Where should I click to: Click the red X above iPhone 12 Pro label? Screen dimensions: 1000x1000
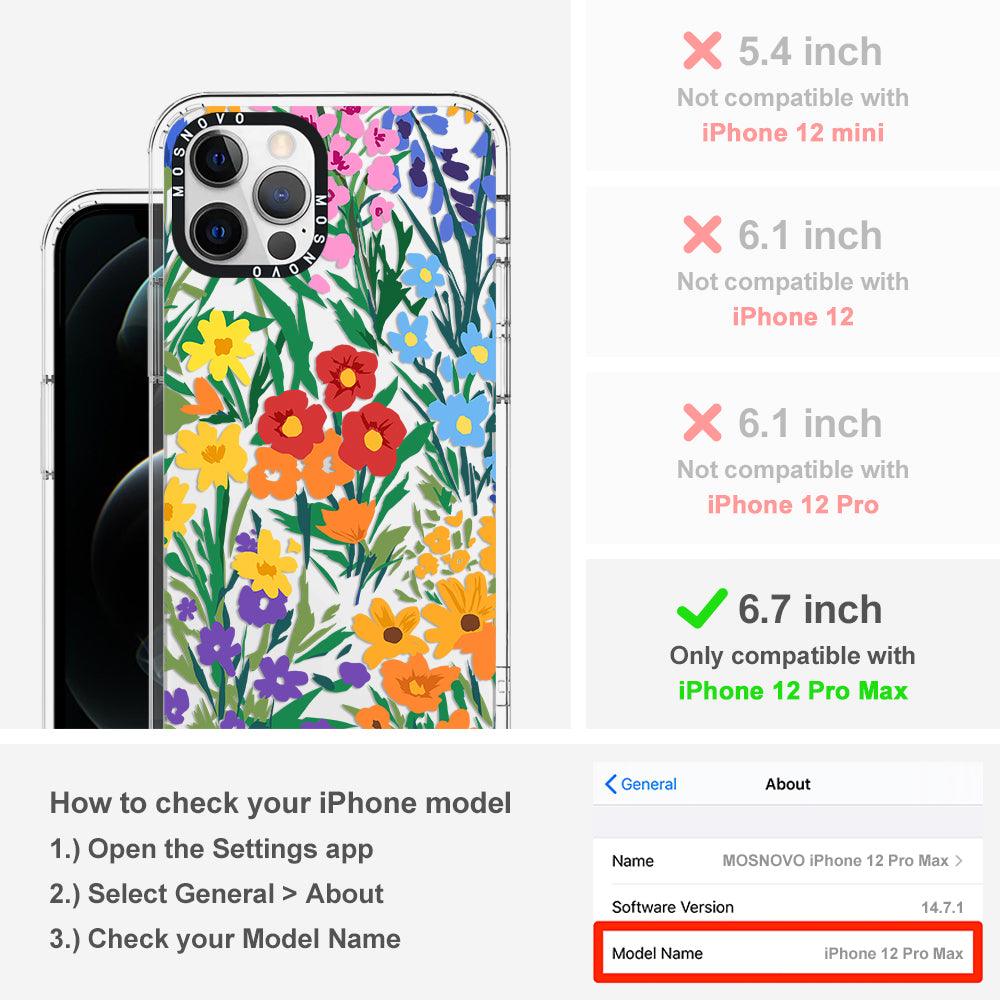pos(702,422)
